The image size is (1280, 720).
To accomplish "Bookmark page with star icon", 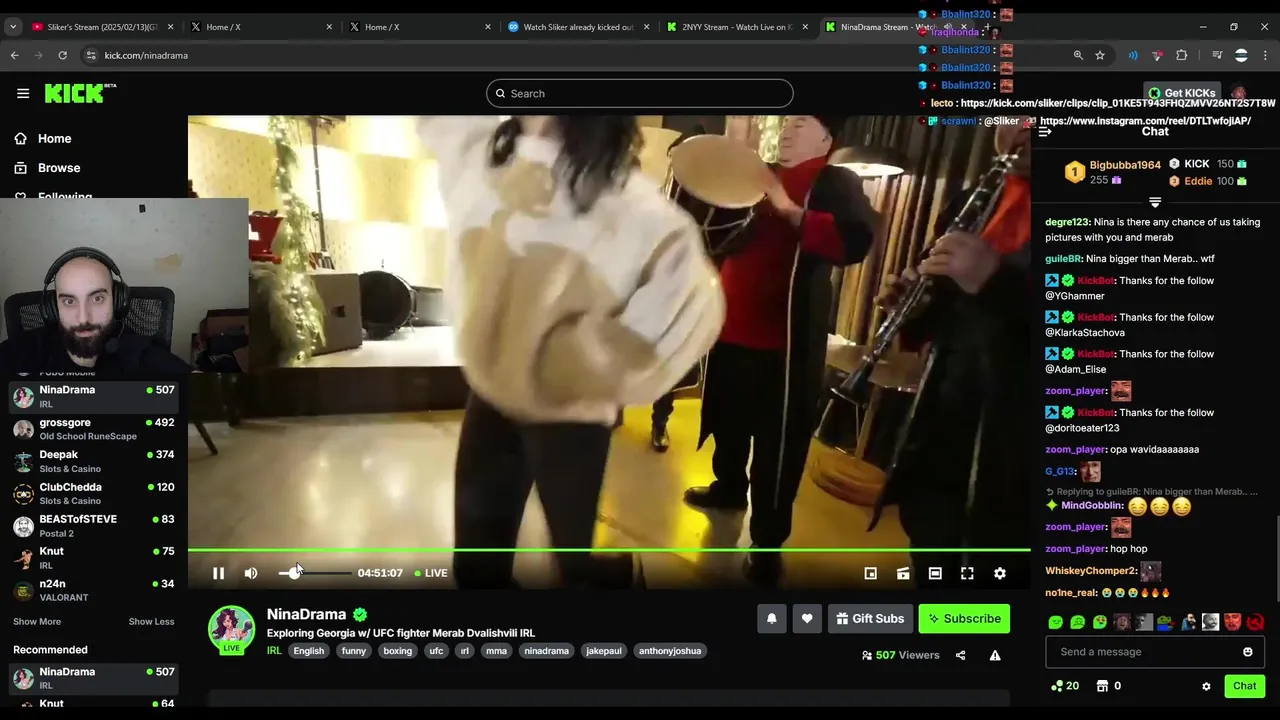I will click(x=1100, y=55).
